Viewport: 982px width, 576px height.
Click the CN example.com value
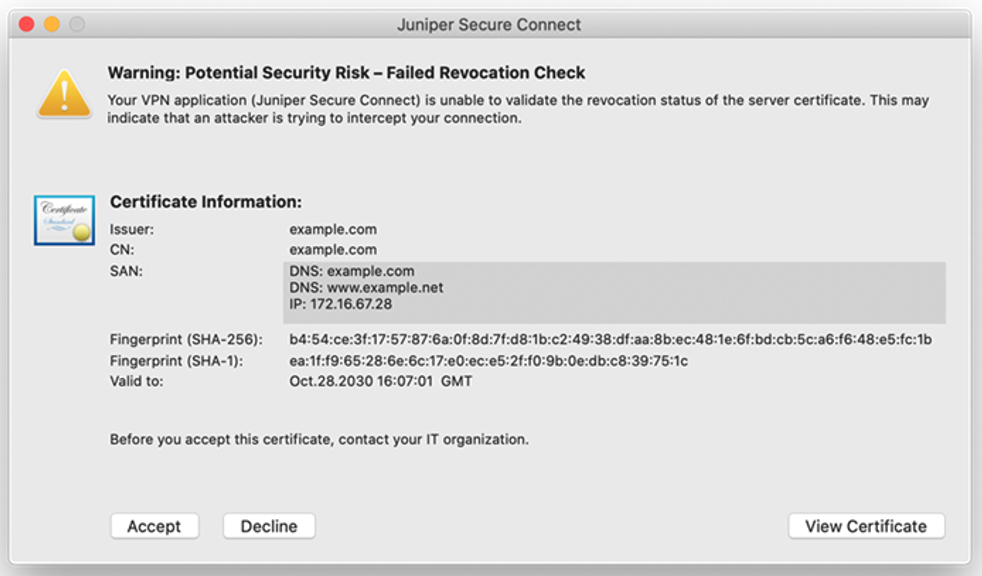333,250
